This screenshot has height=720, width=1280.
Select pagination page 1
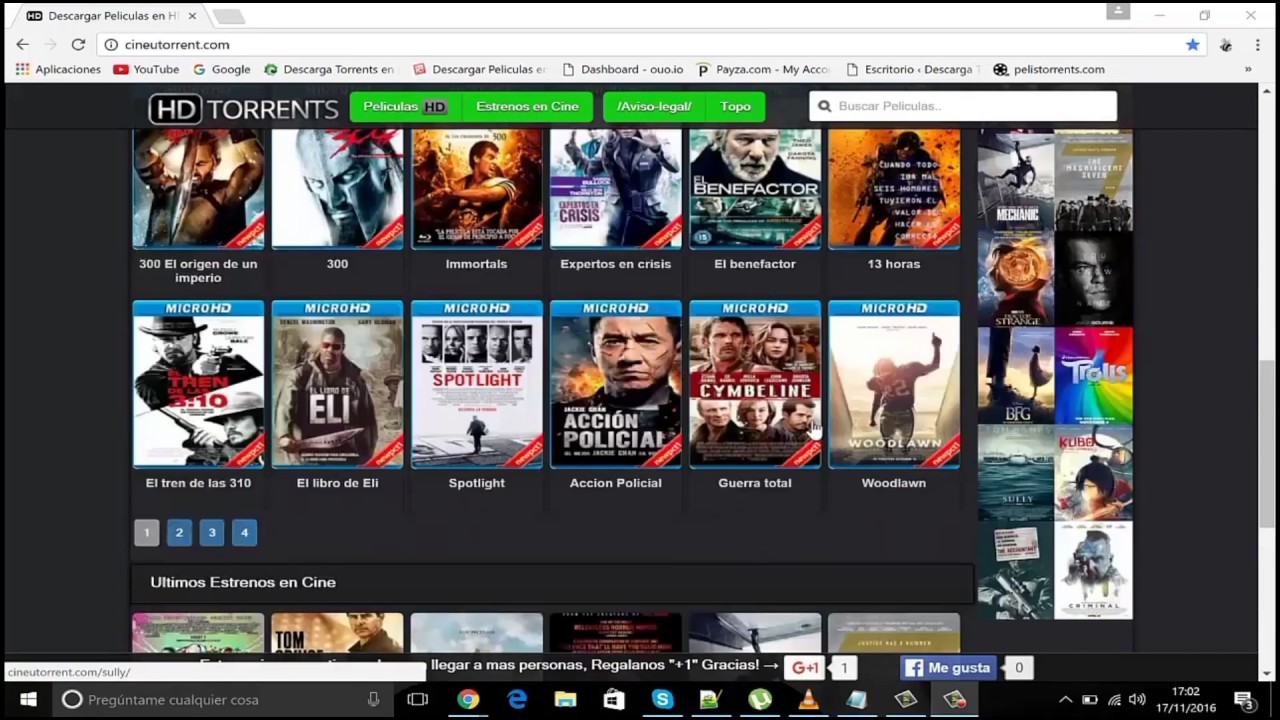146,533
